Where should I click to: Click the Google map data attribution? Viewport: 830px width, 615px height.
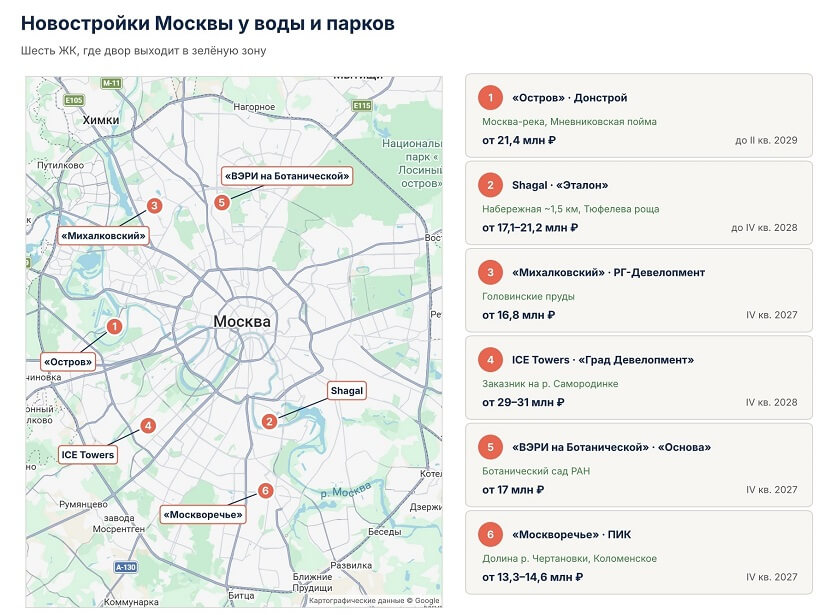[x=374, y=600]
